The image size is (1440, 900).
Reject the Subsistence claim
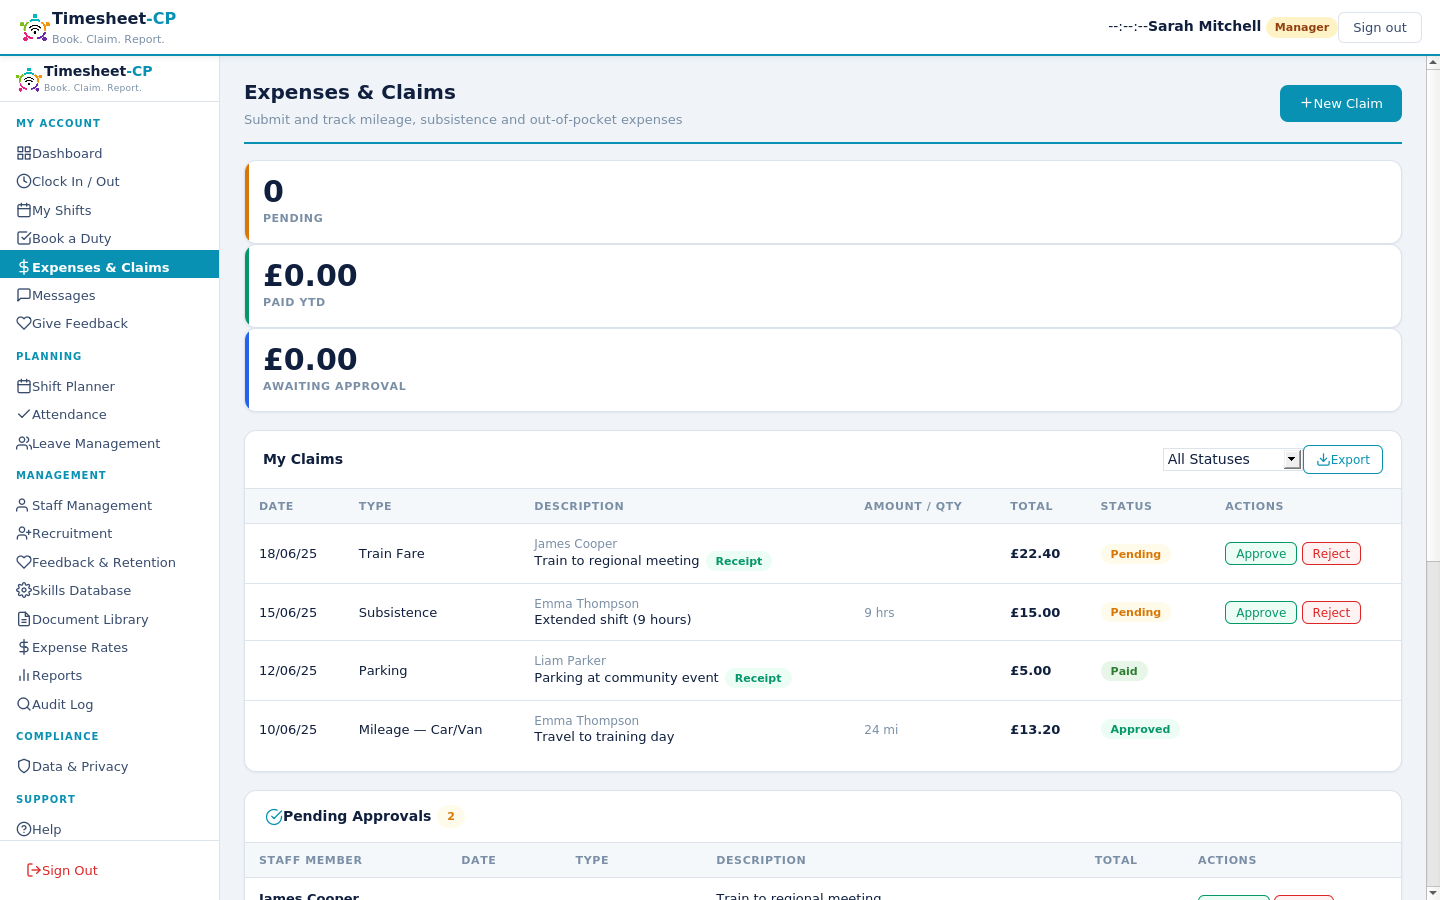click(x=1331, y=613)
